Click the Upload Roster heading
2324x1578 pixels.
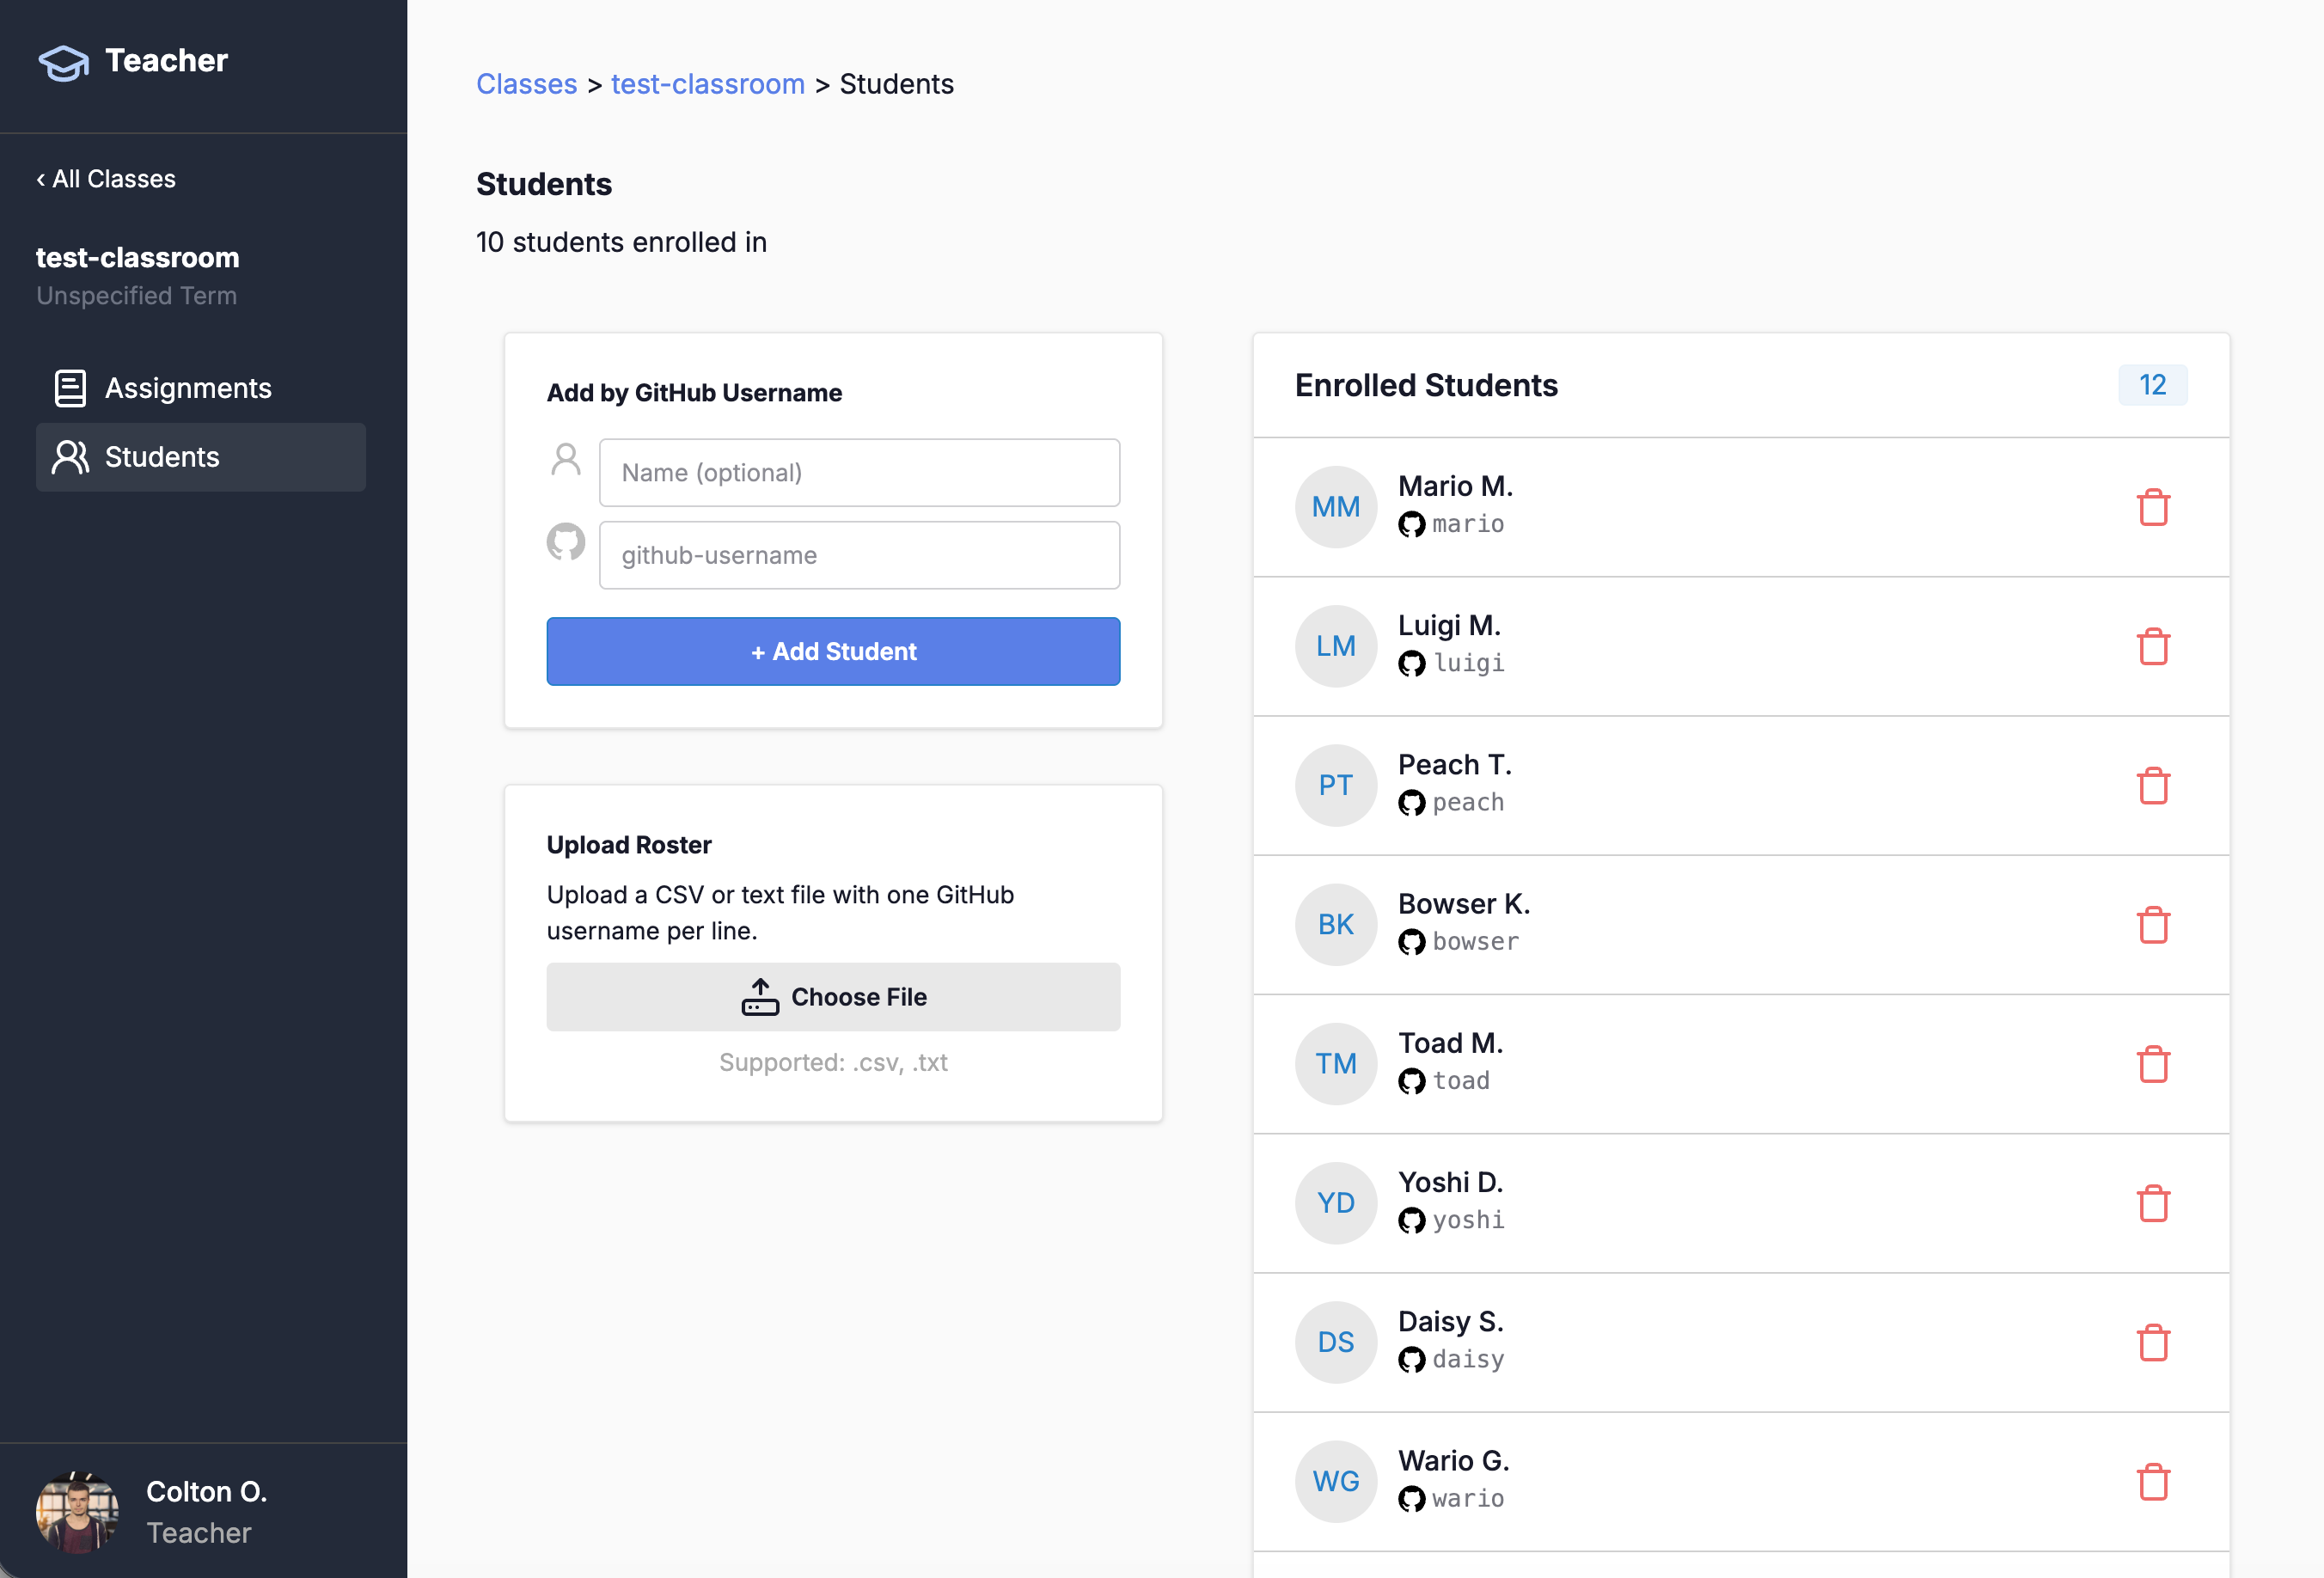point(629,845)
